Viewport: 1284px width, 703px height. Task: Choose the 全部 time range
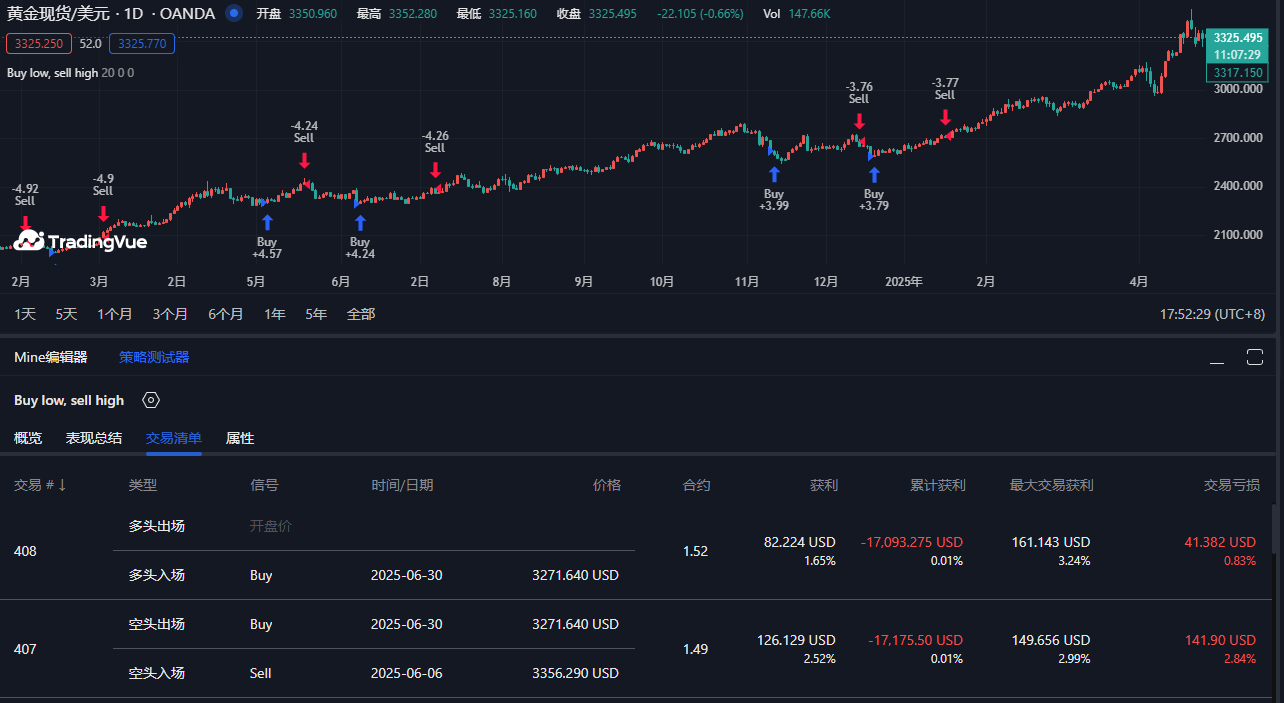(x=361, y=314)
